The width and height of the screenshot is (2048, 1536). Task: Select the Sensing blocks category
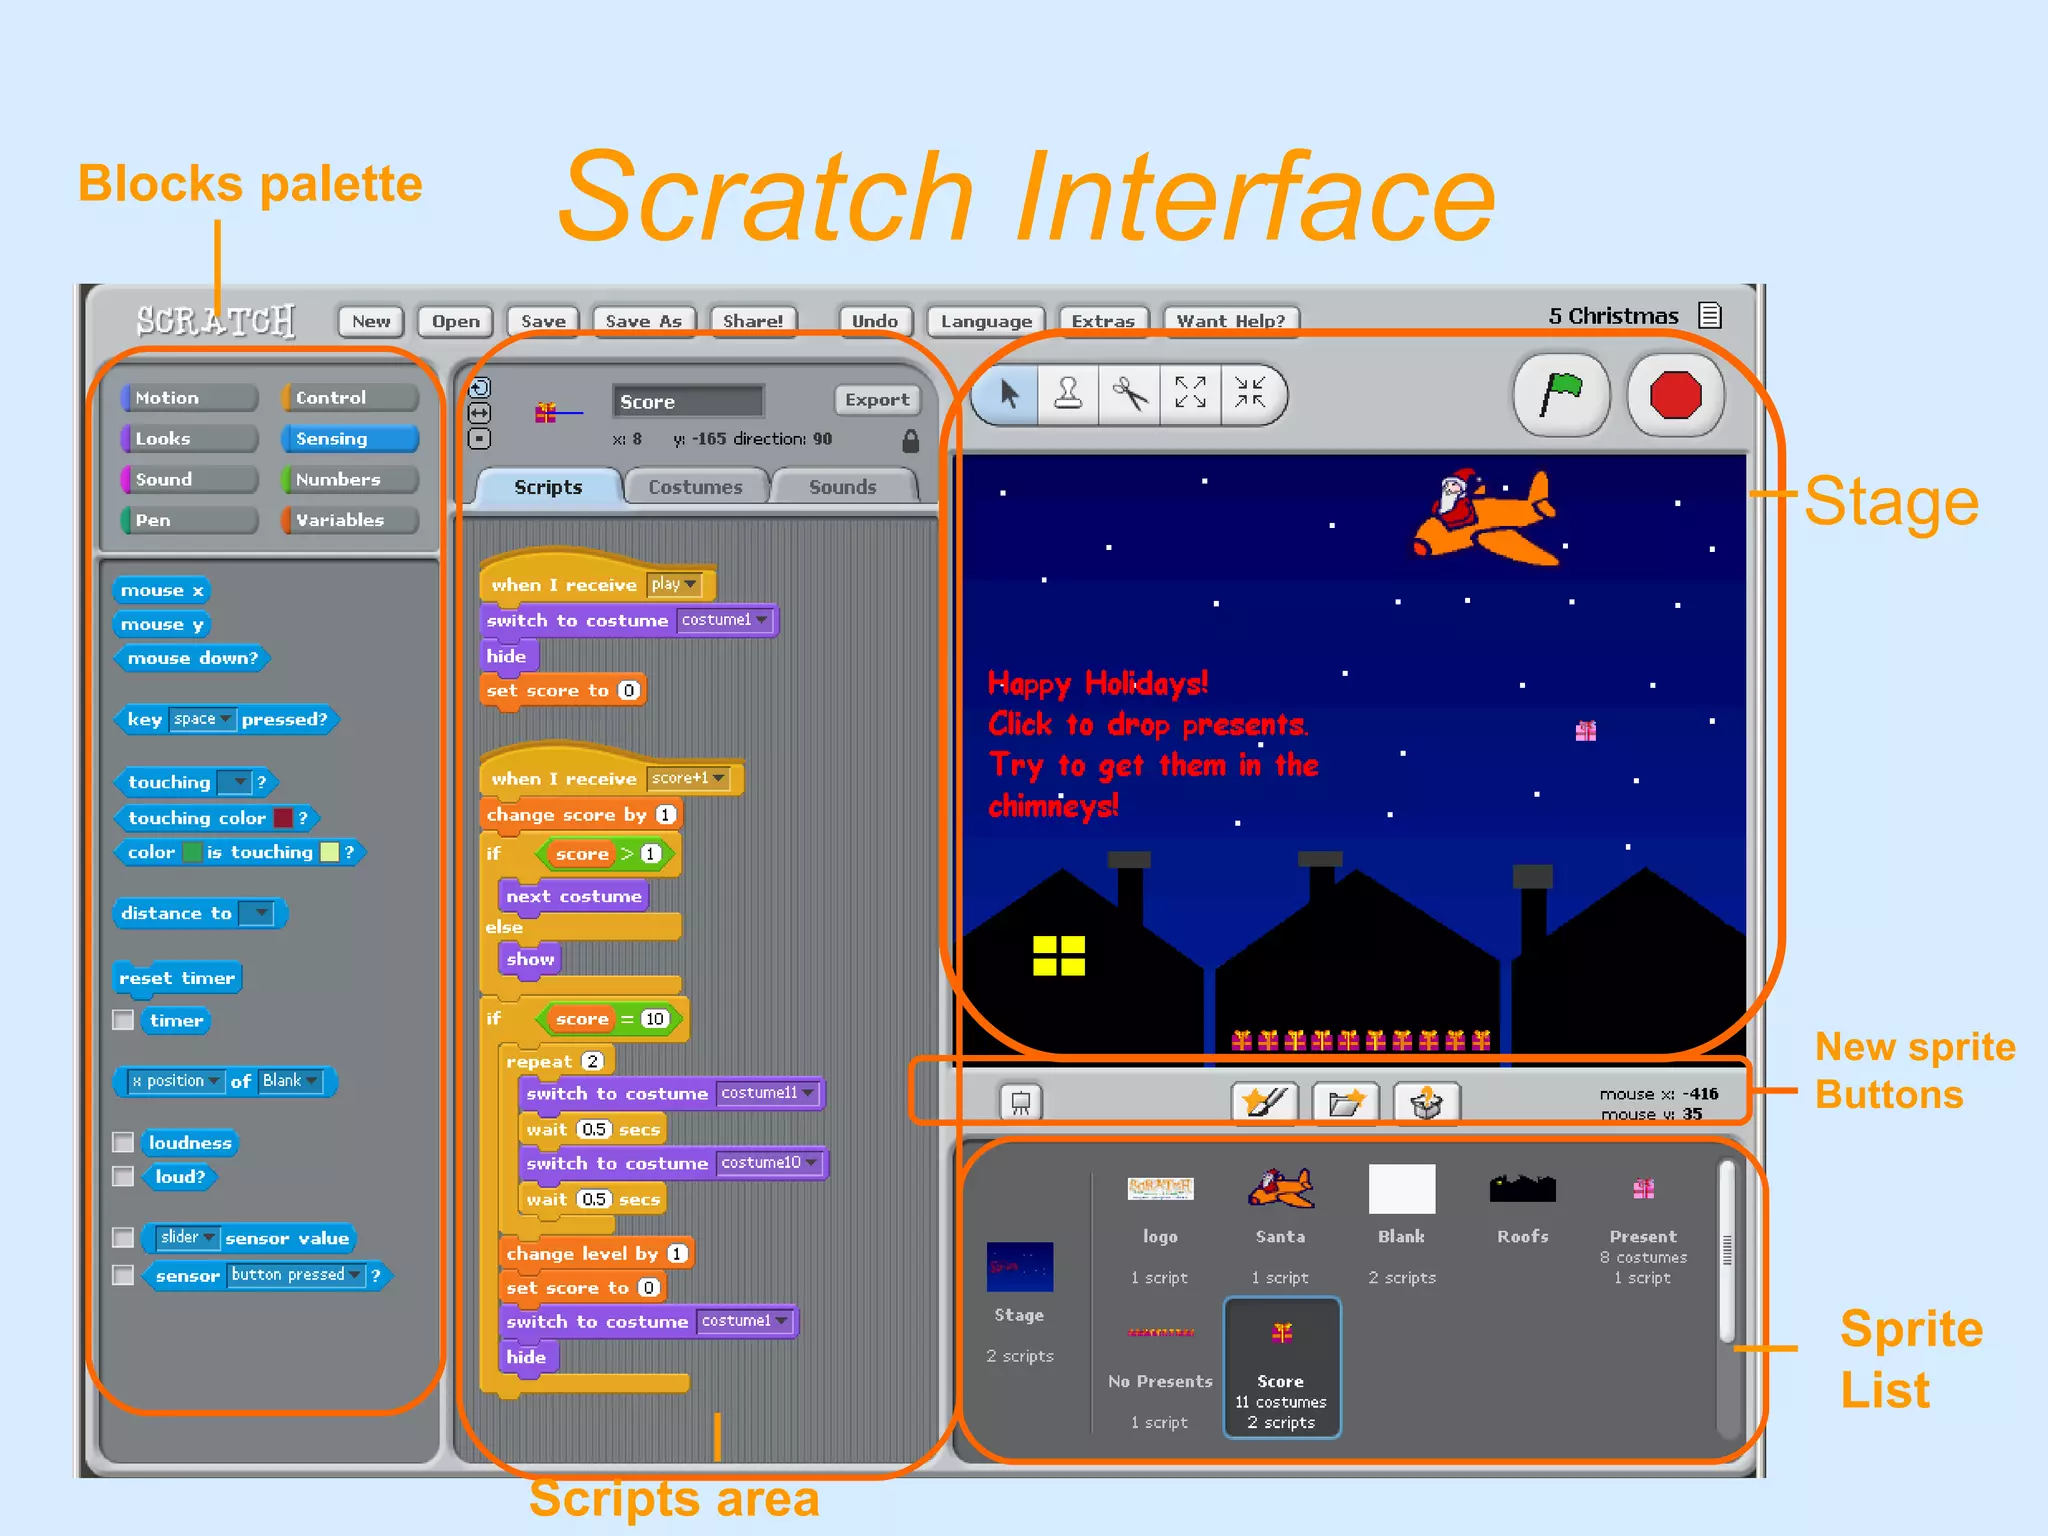348,439
